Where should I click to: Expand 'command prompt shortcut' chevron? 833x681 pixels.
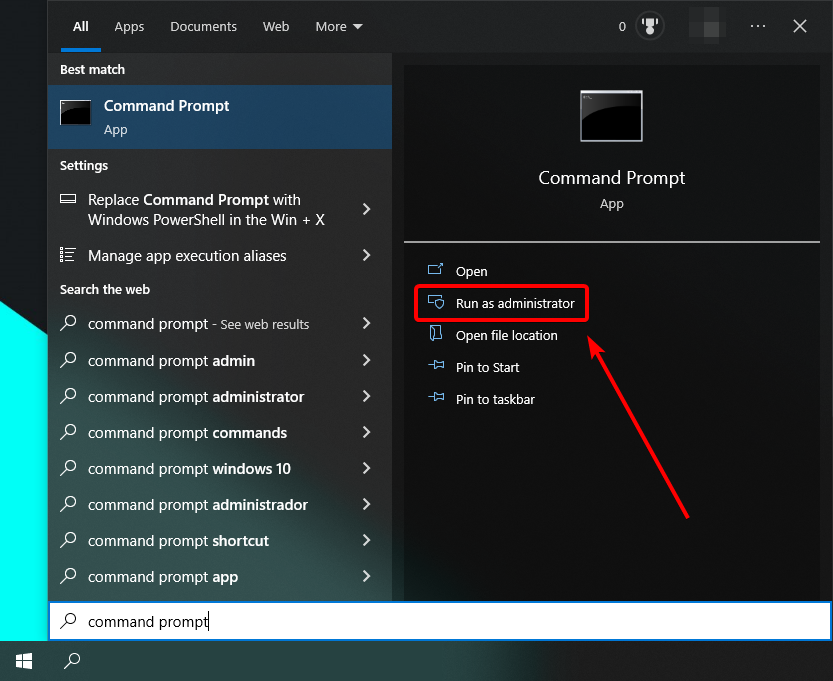[x=366, y=540]
